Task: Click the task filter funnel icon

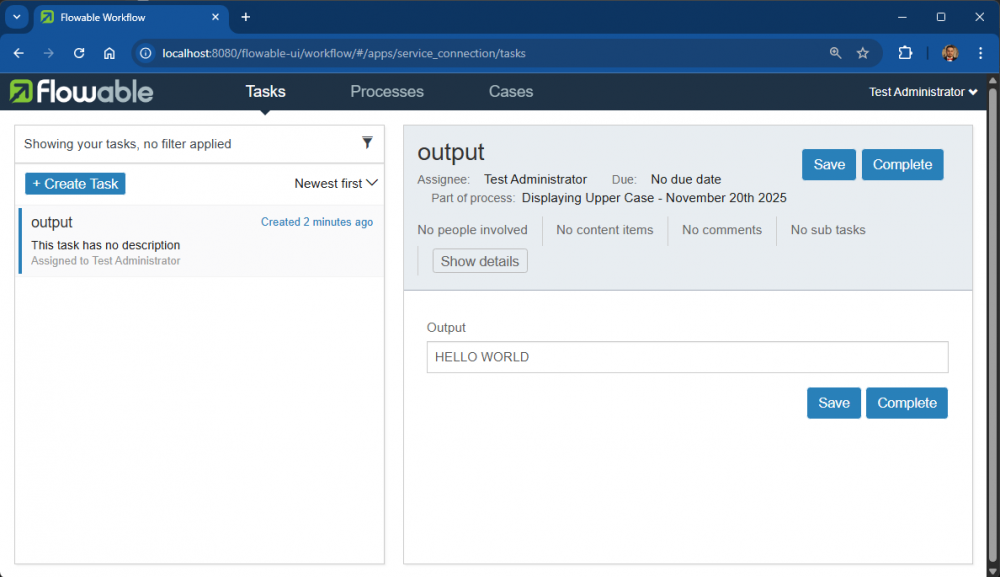Action: pos(367,143)
